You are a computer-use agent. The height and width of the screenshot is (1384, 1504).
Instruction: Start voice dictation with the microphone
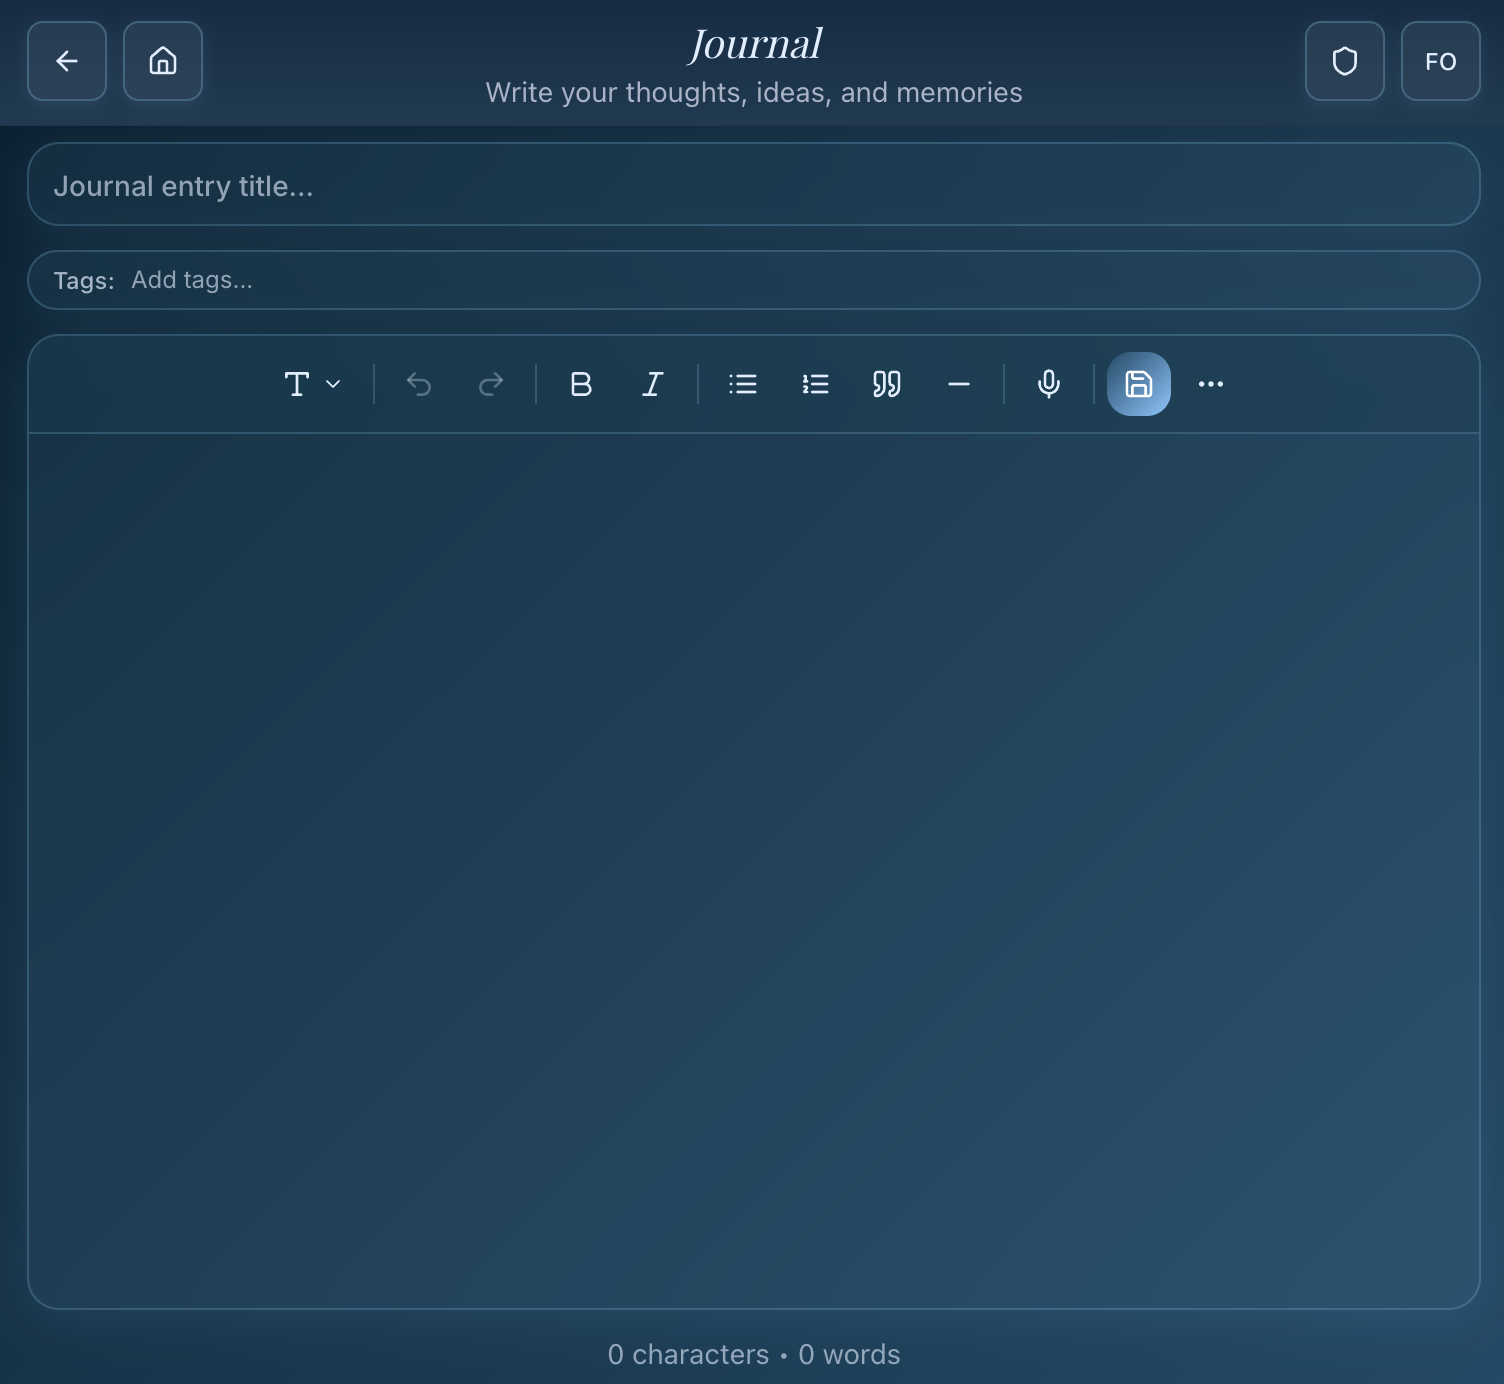[x=1047, y=384]
